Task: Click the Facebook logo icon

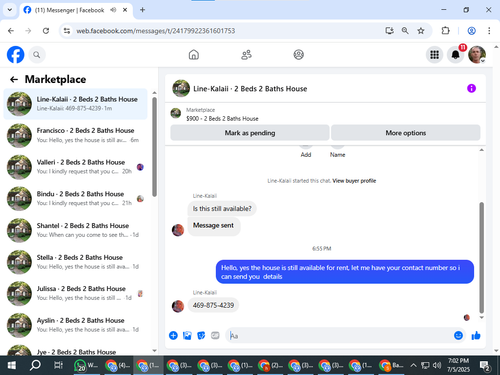Action: point(15,55)
